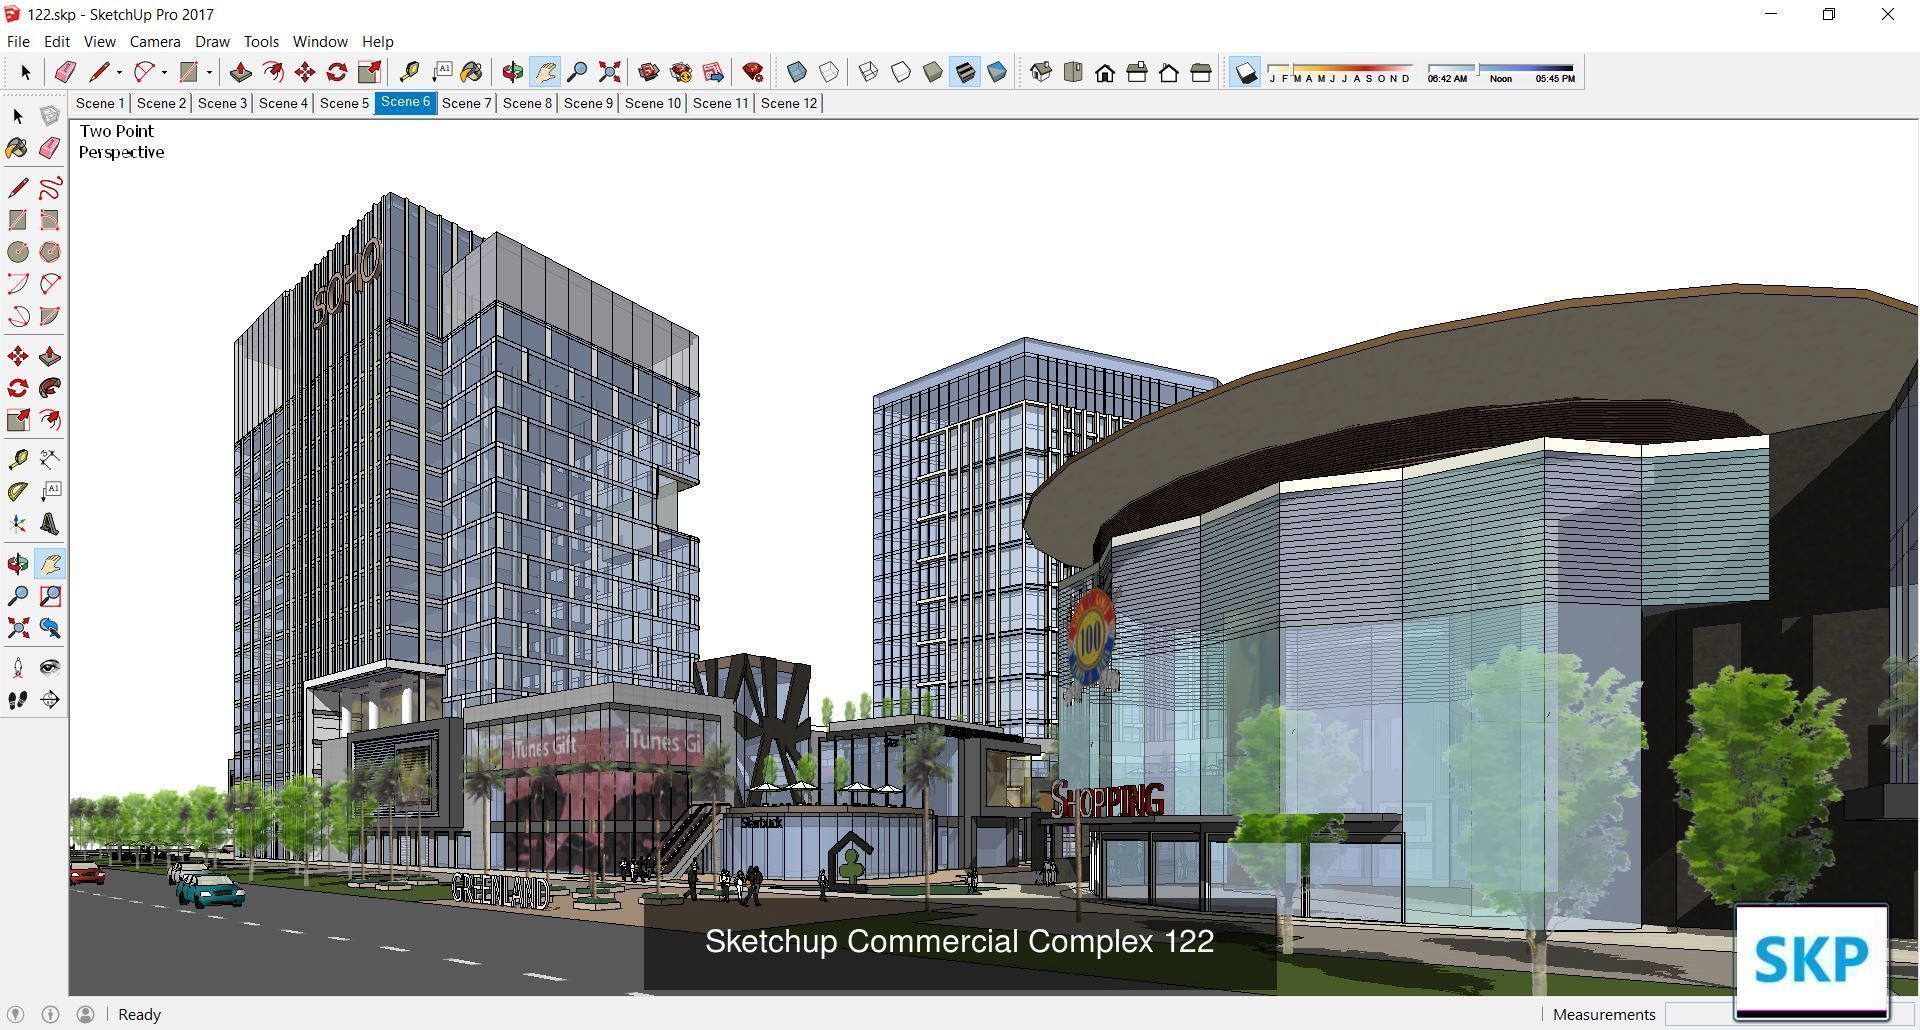Switch to Scene 7 tab
The height and width of the screenshot is (1030, 1920).
point(466,103)
